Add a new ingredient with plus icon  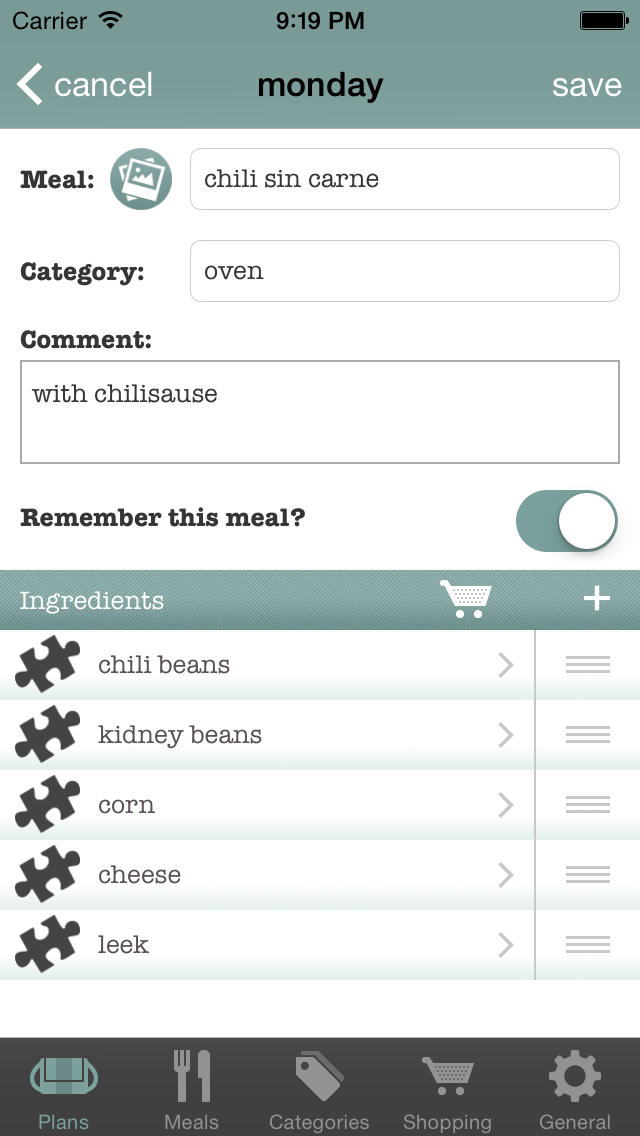(597, 599)
